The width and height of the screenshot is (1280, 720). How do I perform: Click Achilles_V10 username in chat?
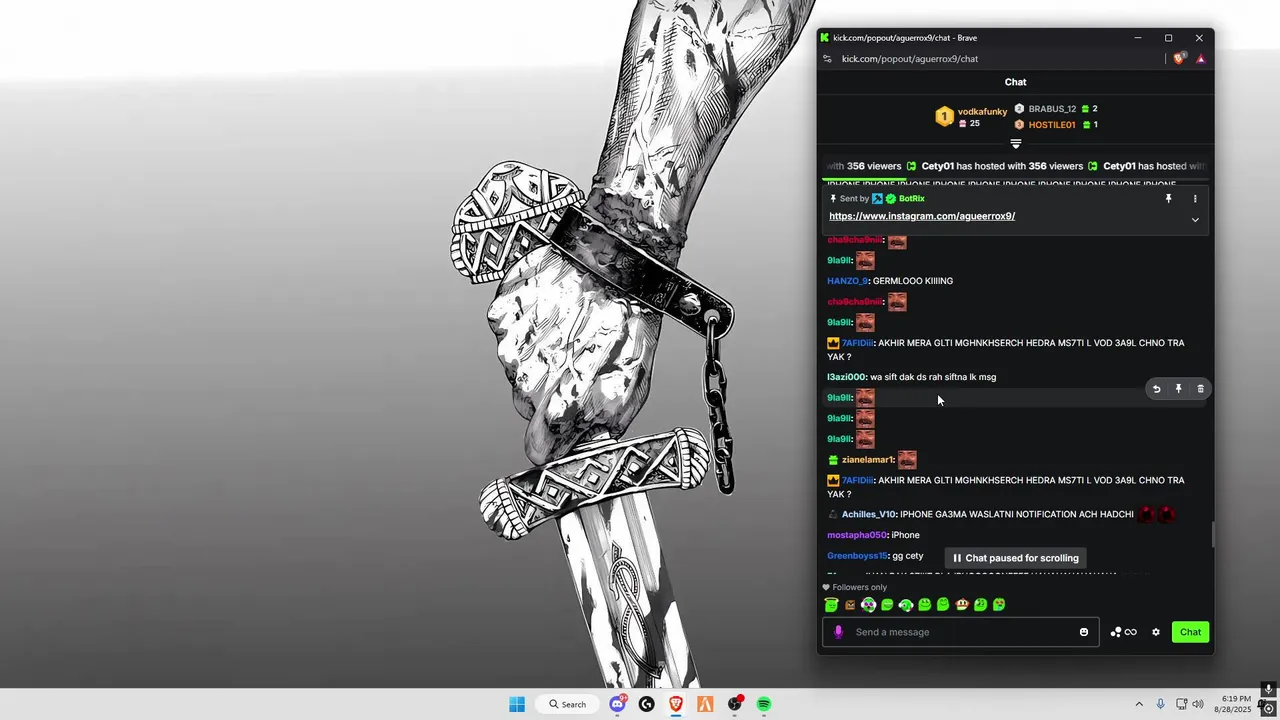tap(868, 515)
